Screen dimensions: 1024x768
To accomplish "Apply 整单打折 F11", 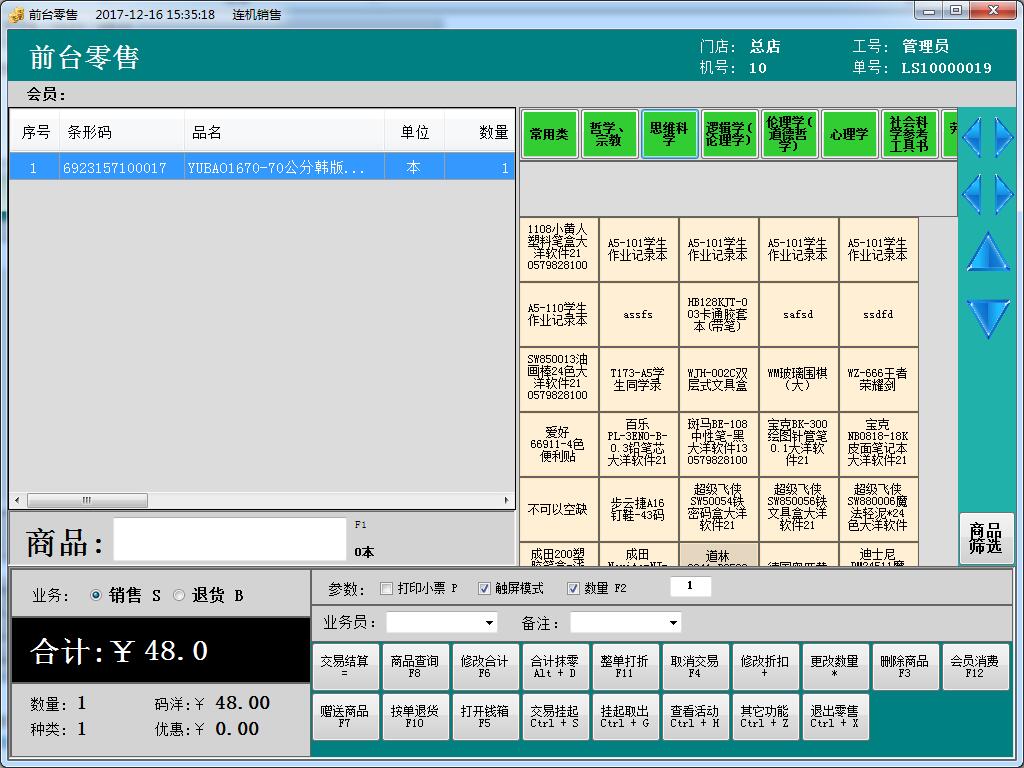I will 625,667.
